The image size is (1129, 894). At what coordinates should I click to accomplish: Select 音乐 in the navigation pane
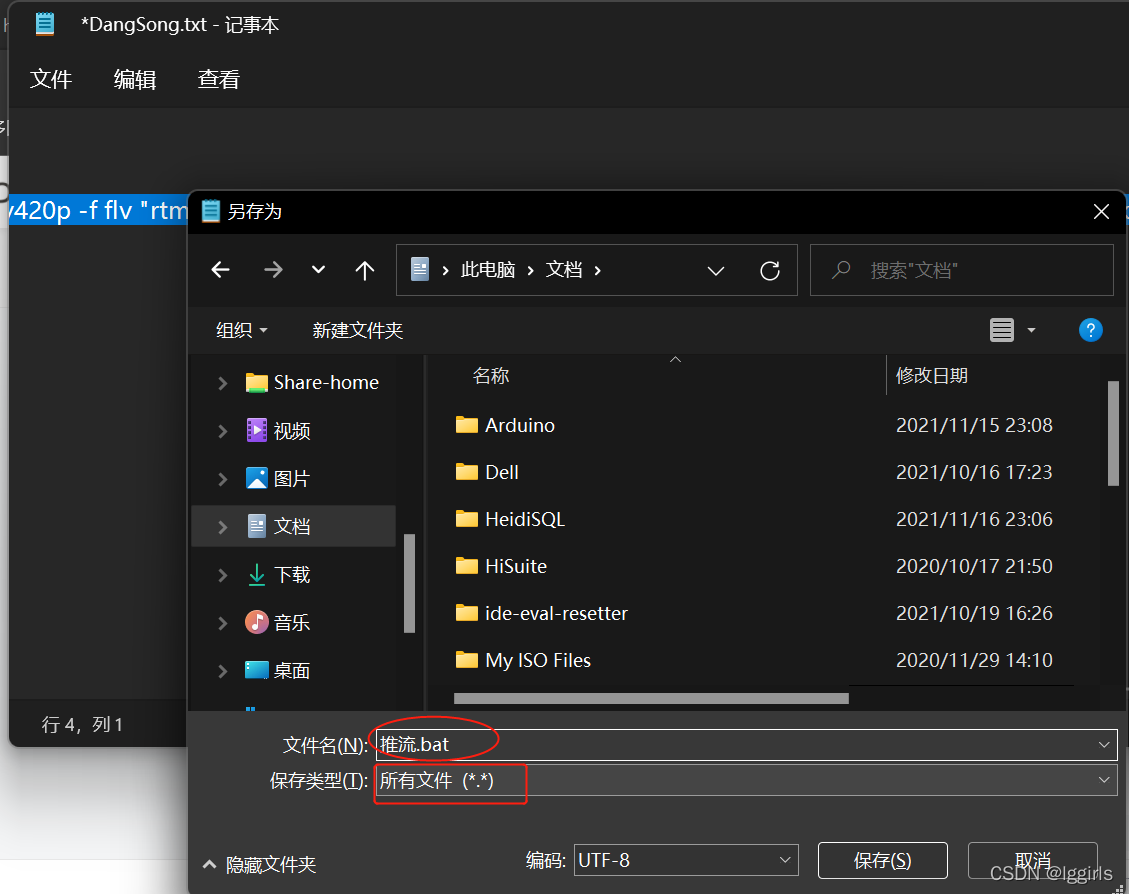[278, 622]
